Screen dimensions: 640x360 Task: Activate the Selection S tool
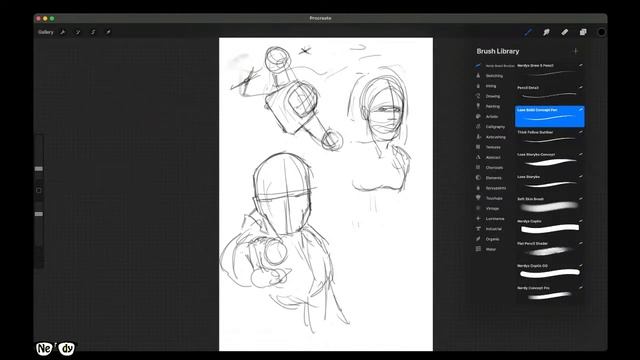click(x=93, y=32)
